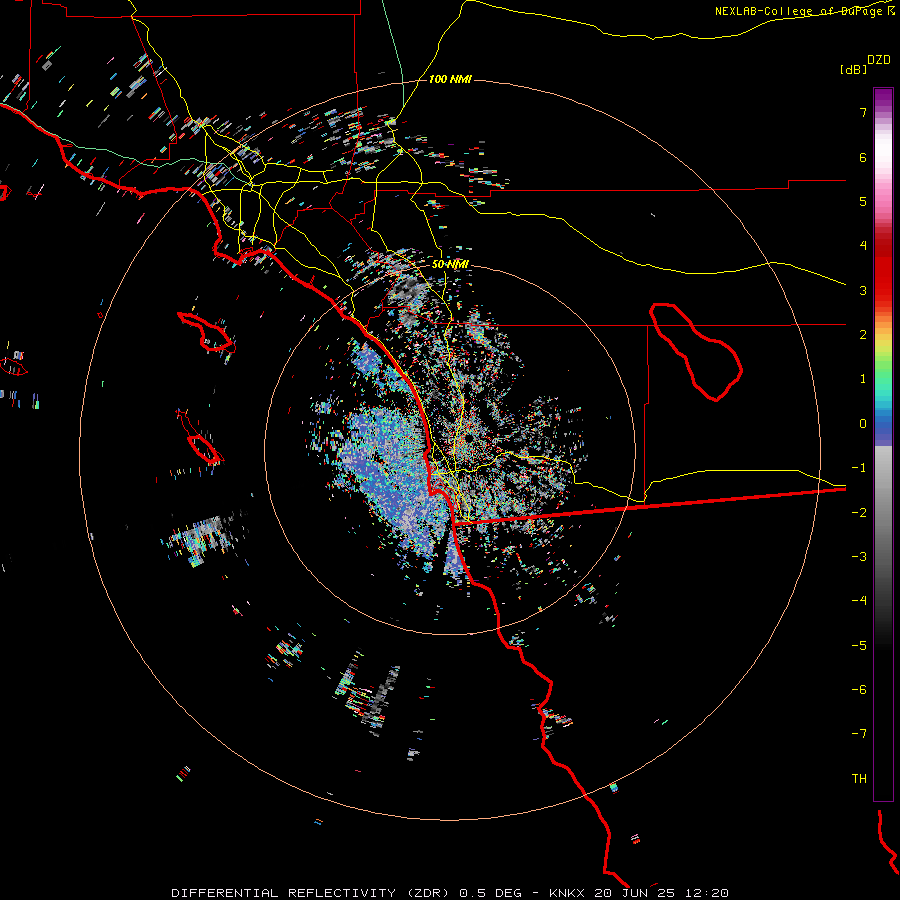
Task: Click the scale value 5 on the legend
Action: 863,201
